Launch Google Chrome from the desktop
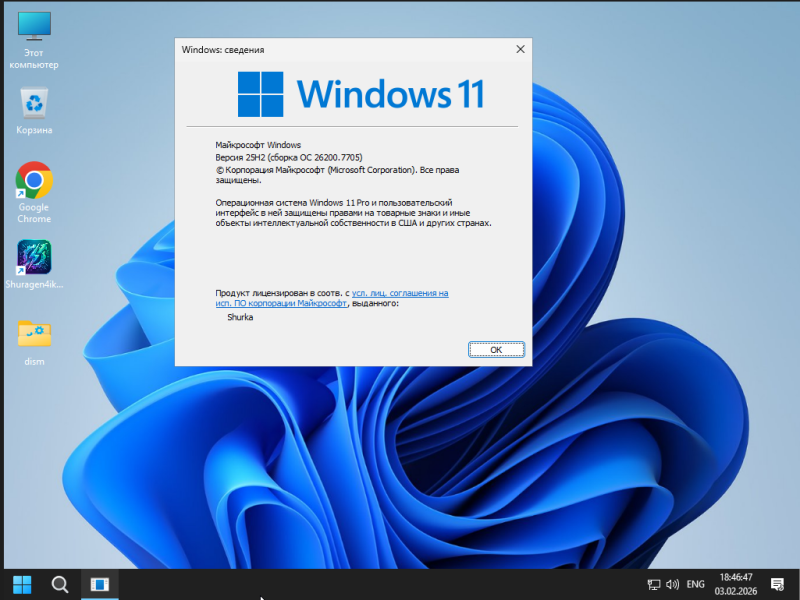The image size is (800, 600). [34, 181]
